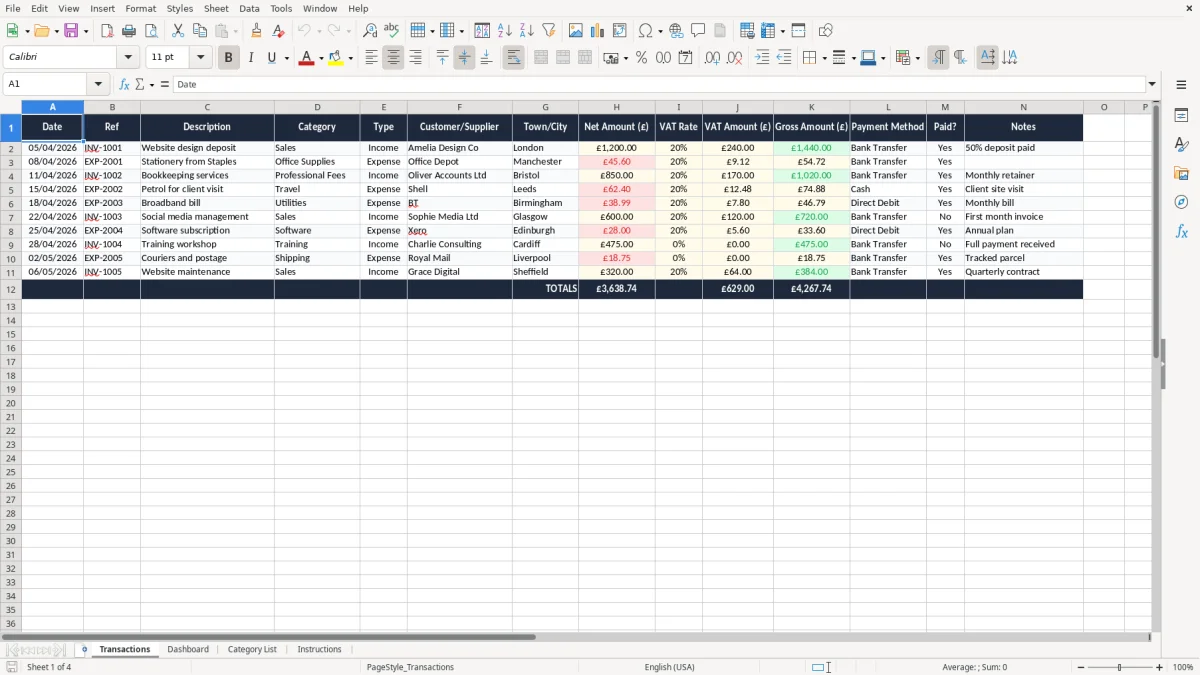
Task: Open Find & Replace icon
Action: [370, 31]
